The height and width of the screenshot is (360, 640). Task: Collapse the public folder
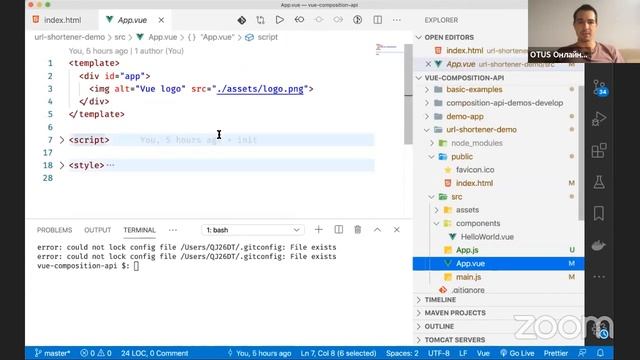[x=462, y=157]
